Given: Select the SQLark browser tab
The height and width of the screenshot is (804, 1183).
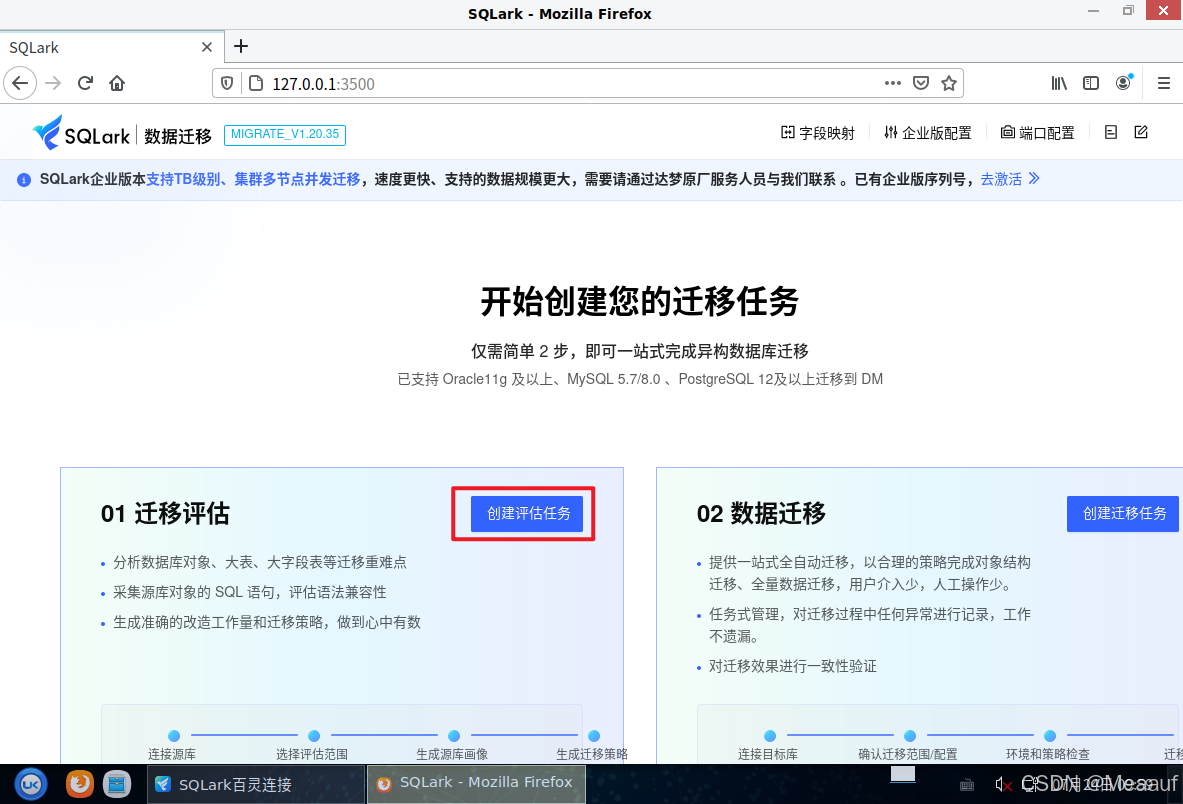Looking at the screenshot, I should tap(112, 48).
